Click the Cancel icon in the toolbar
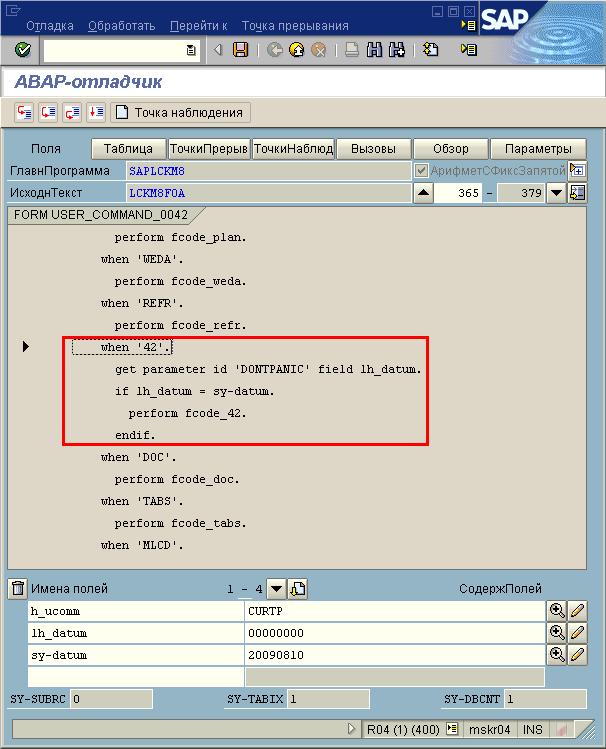This screenshot has width=606, height=749. coord(319,50)
